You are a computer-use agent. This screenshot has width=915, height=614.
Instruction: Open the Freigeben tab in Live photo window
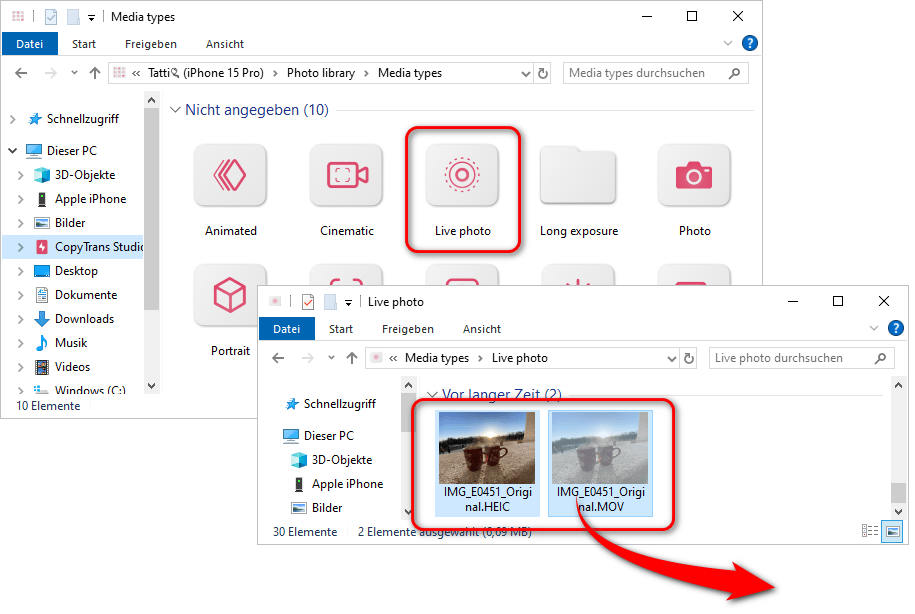click(408, 328)
